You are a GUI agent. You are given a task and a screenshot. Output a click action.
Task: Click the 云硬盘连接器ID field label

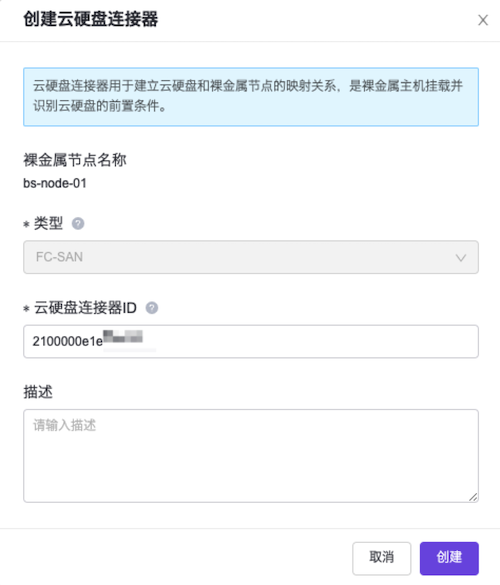point(85,308)
